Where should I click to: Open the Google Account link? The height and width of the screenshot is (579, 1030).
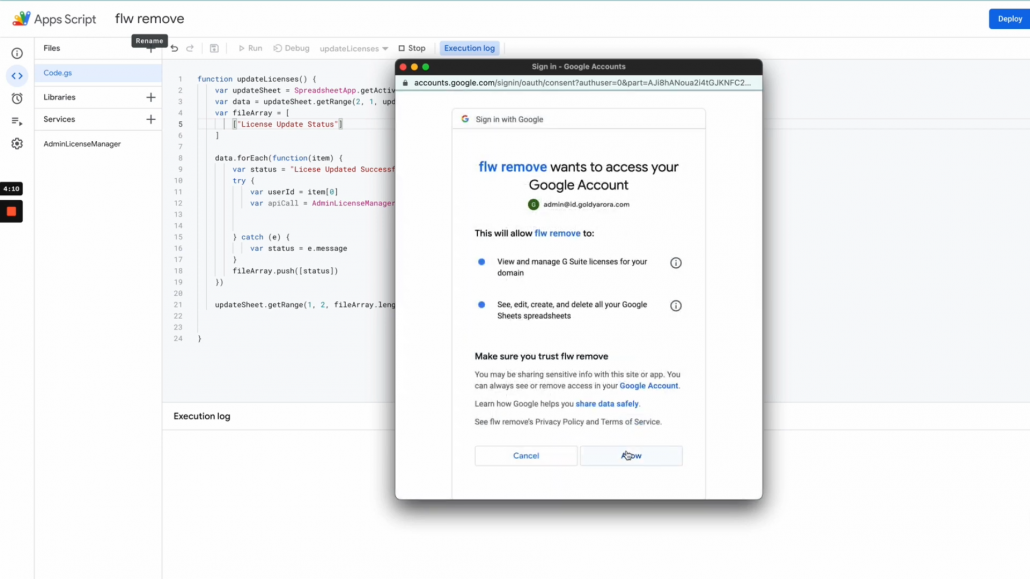point(648,386)
